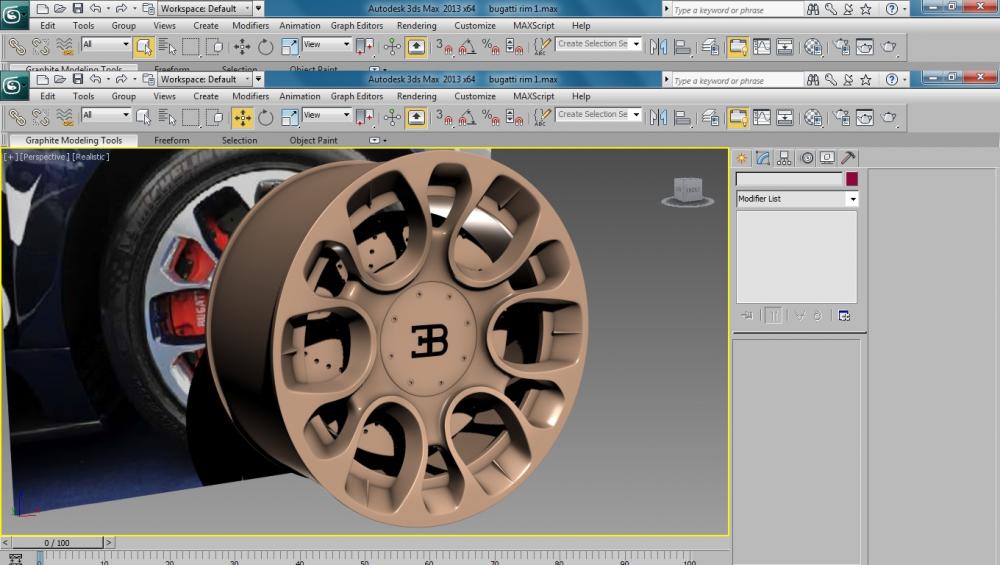Click the object name field in Modify panel
This screenshot has height=565, width=1000.
coord(790,179)
